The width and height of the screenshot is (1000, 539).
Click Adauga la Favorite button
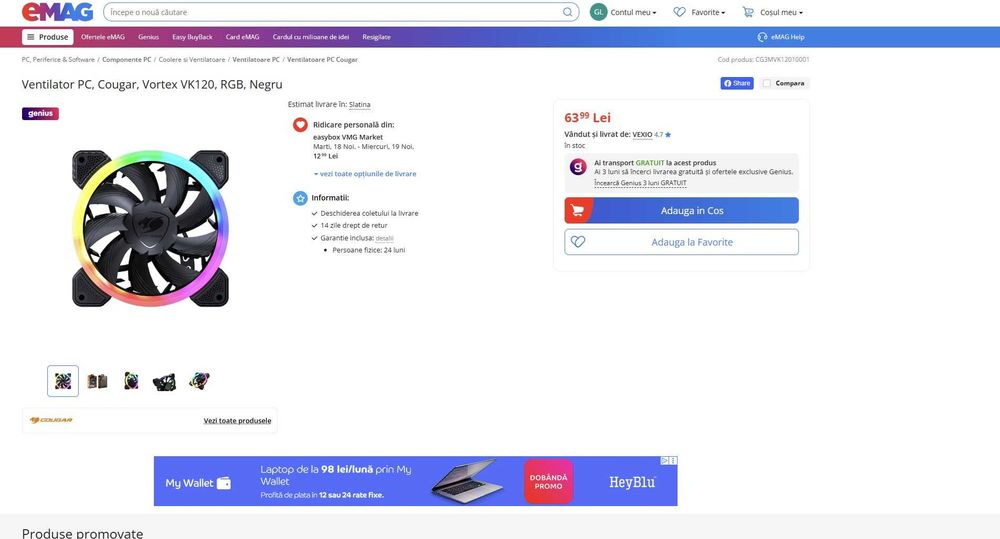tap(681, 242)
